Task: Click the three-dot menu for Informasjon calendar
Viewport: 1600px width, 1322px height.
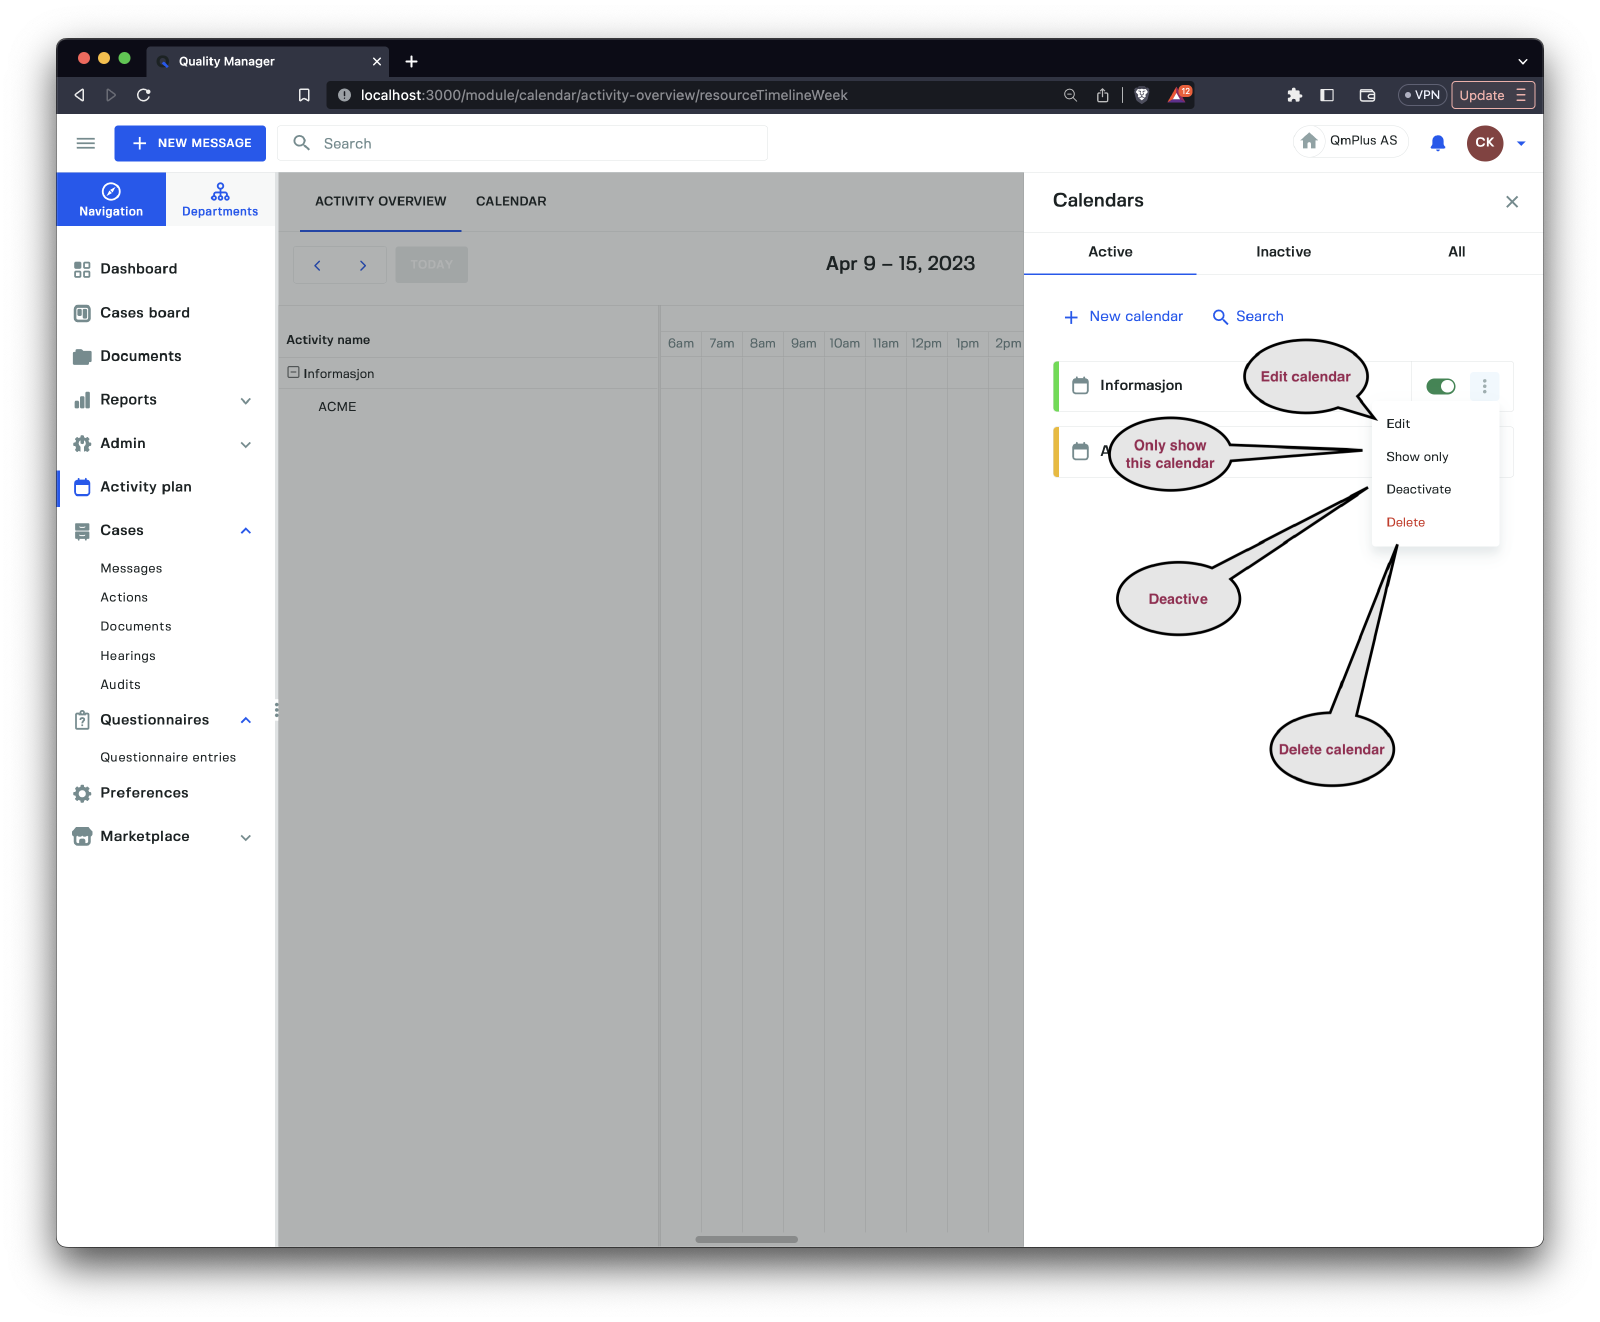Action: coord(1484,386)
